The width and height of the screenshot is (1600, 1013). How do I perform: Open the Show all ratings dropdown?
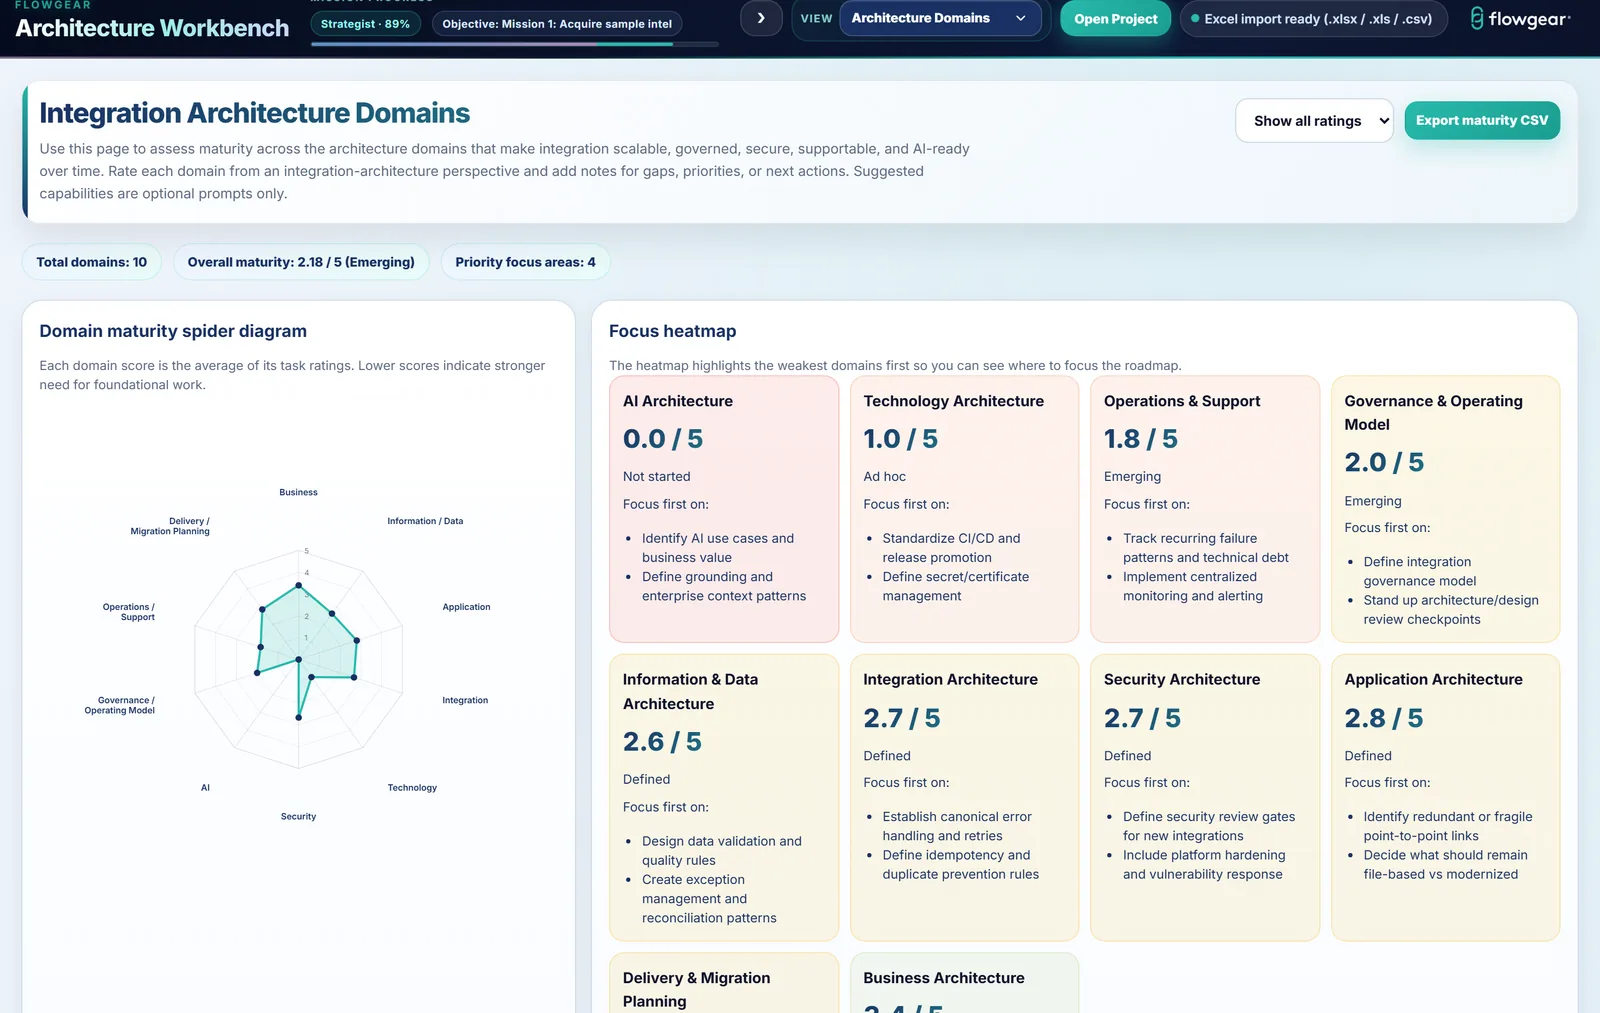click(x=1314, y=121)
